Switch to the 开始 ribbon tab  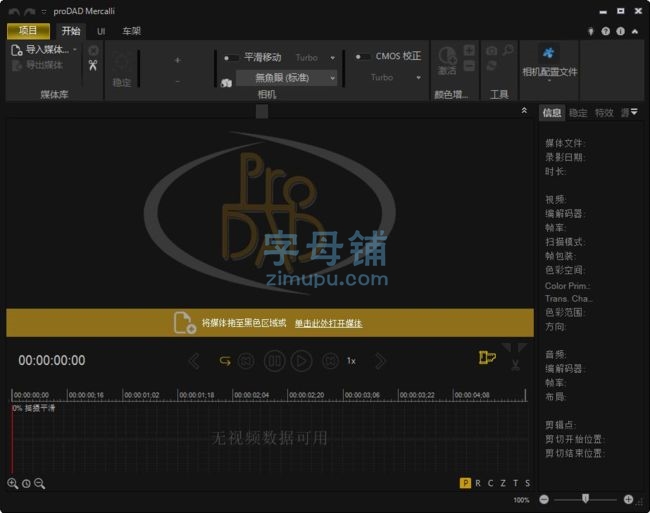point(71,31)
